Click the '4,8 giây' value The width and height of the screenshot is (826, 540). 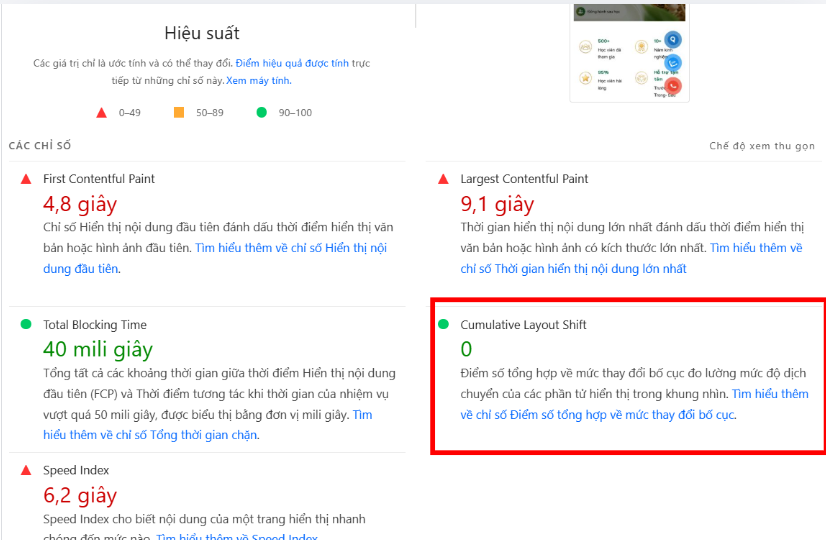(80, 204)
